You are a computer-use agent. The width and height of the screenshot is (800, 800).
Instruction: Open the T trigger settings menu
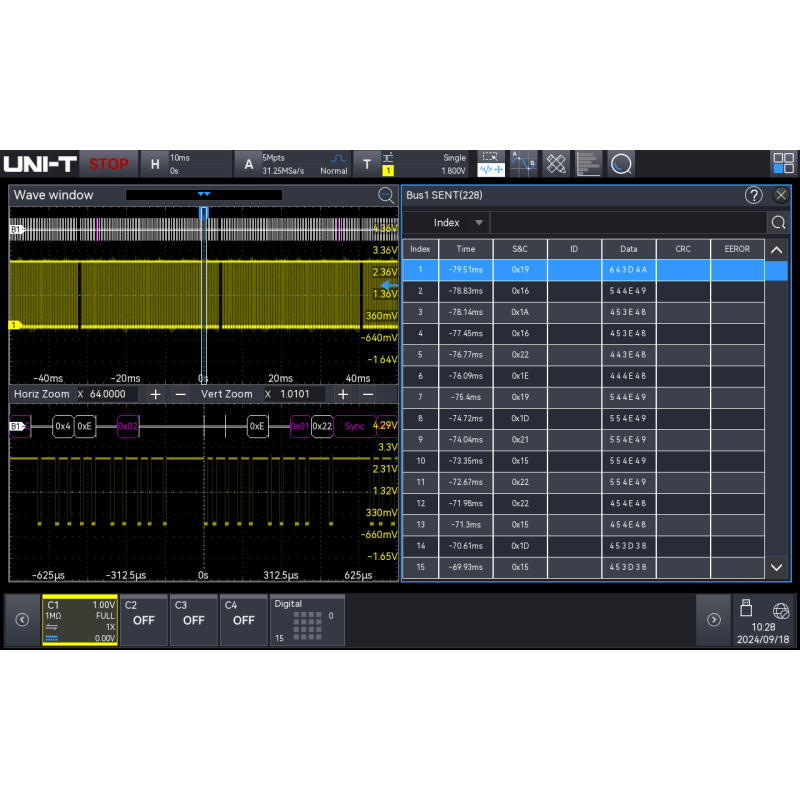point(367,164)
